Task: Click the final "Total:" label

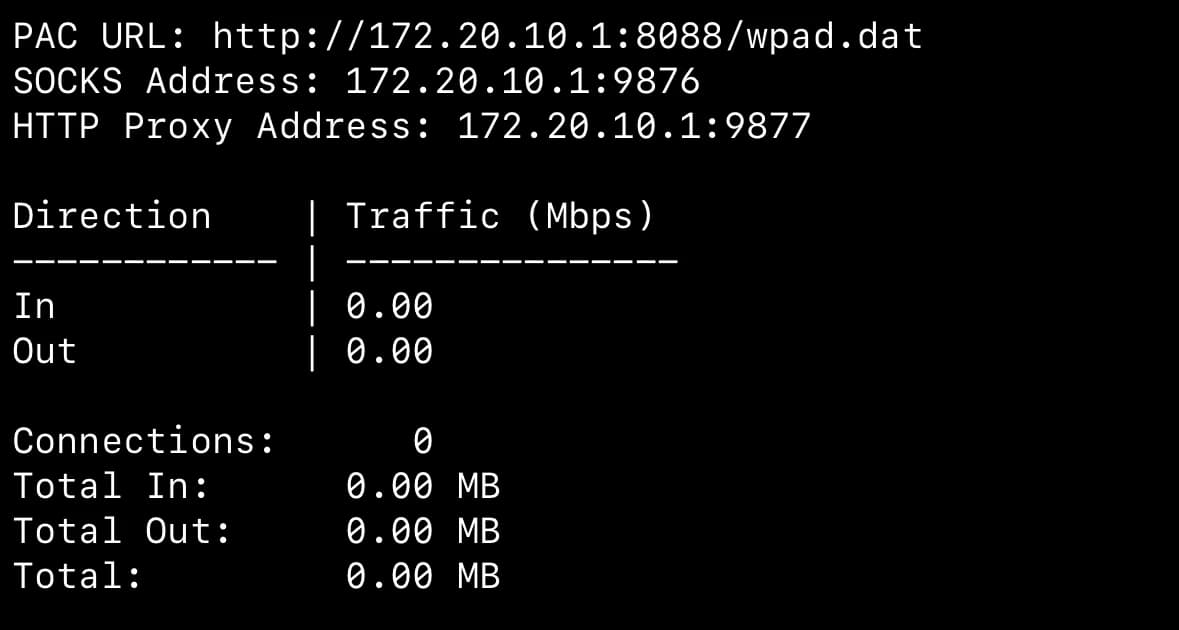Action: [x=77, y=576]
